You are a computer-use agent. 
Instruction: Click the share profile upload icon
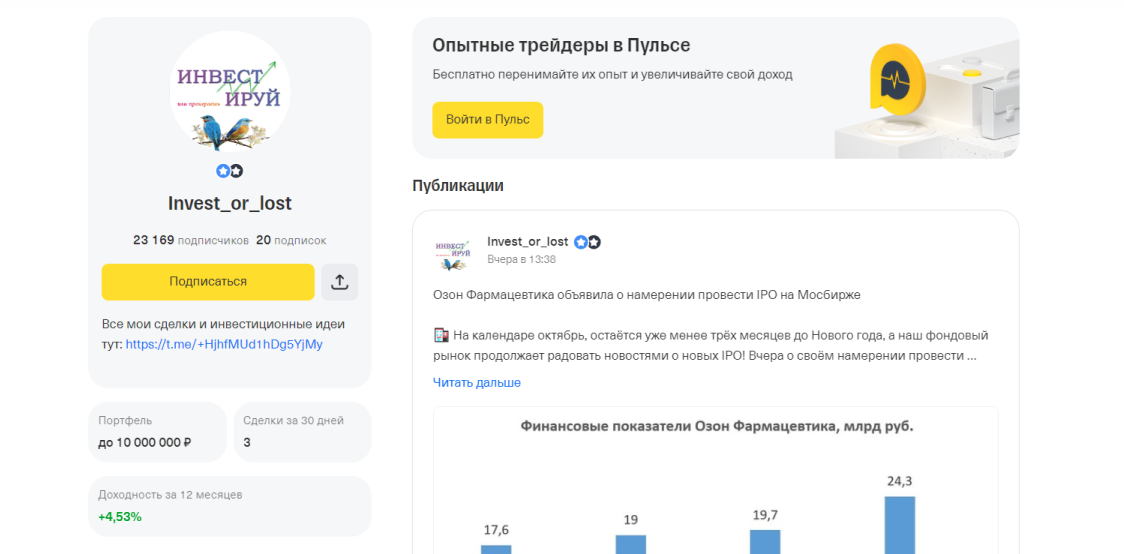tap(340, 282)
